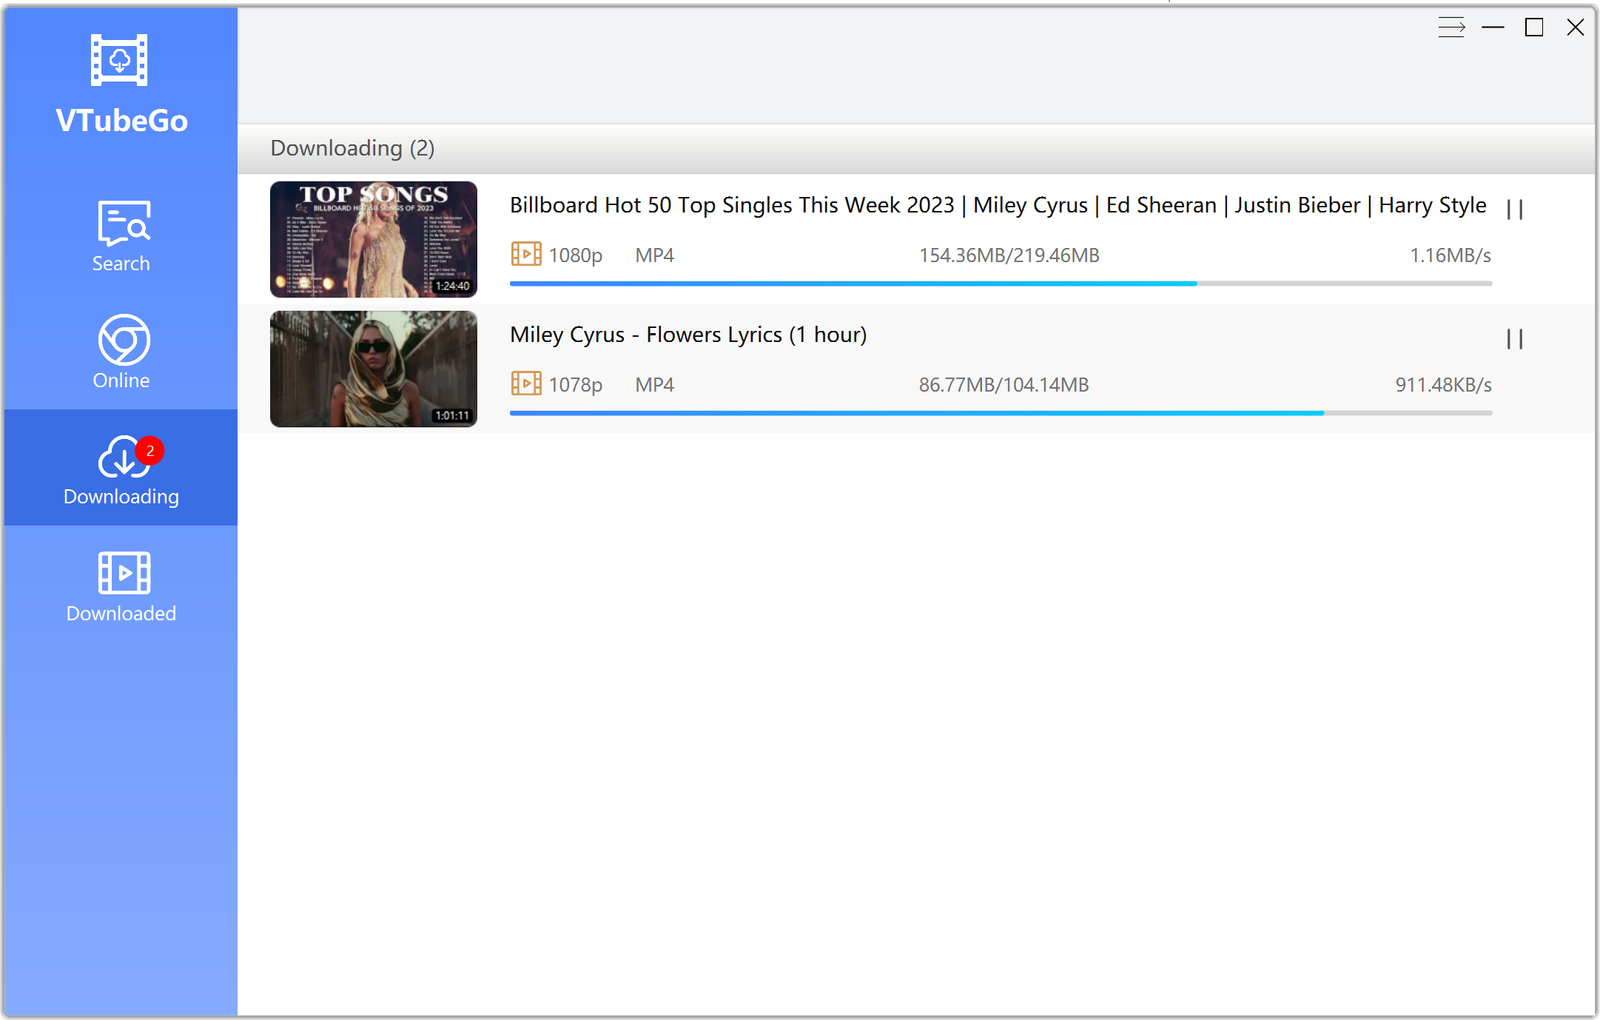Select the Downloading tab in sidebar
The width and height of the screenshot is (1600, 1020).
[x=121, y=469]
